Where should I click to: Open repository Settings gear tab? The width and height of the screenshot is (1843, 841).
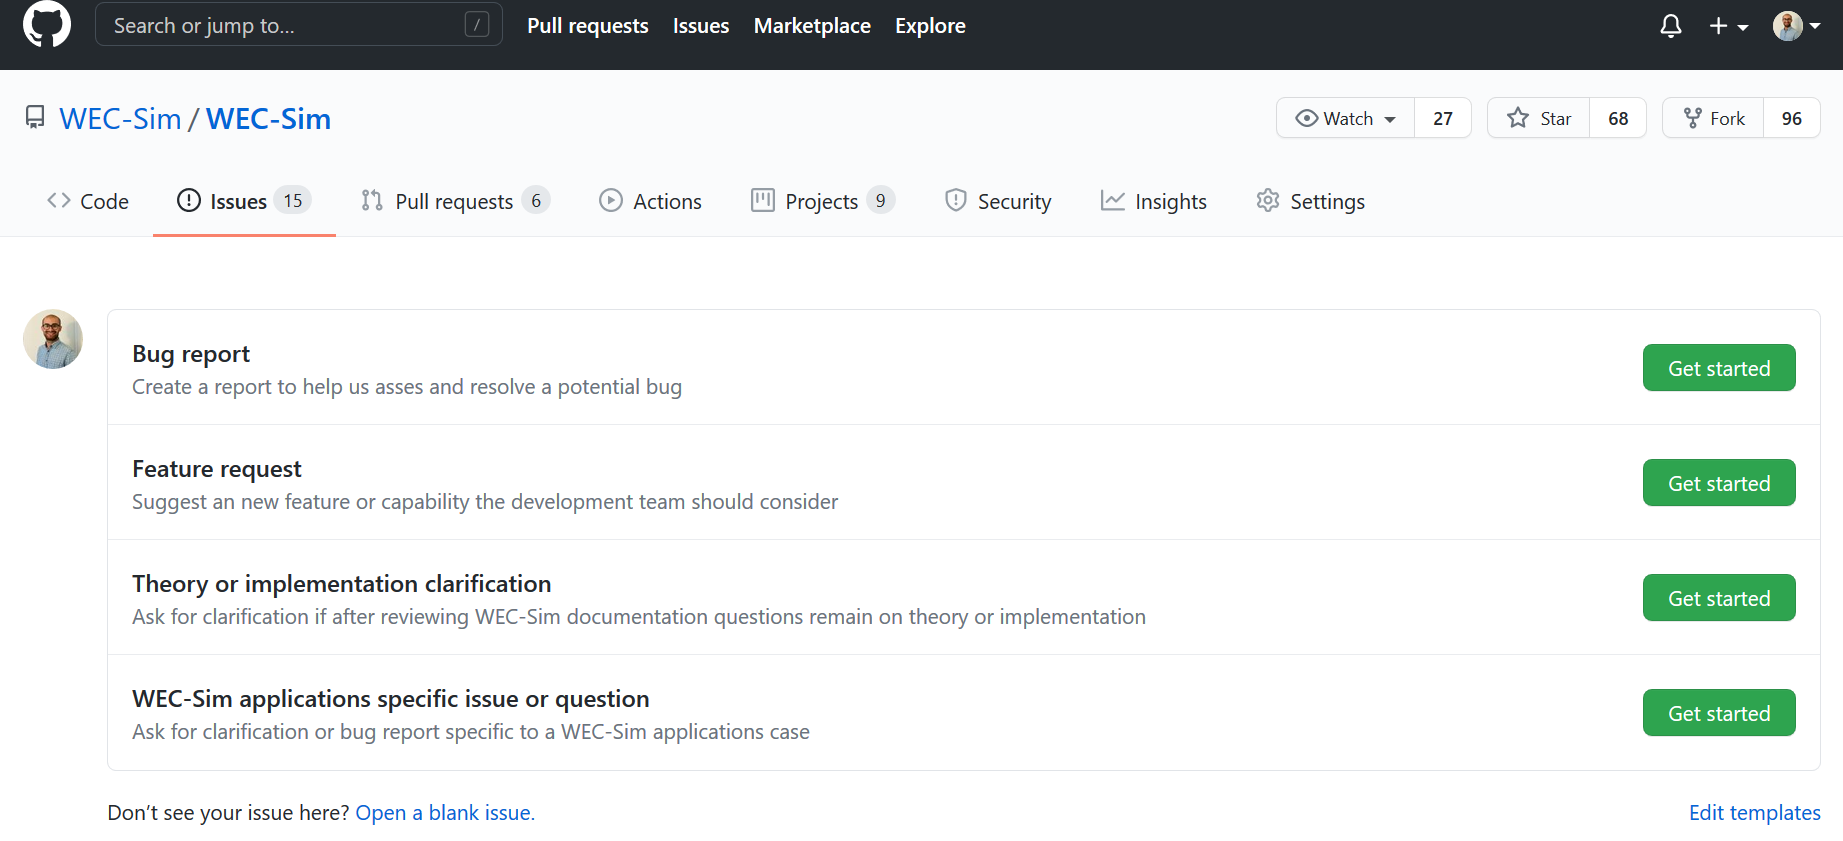[x=1311, y=201]
